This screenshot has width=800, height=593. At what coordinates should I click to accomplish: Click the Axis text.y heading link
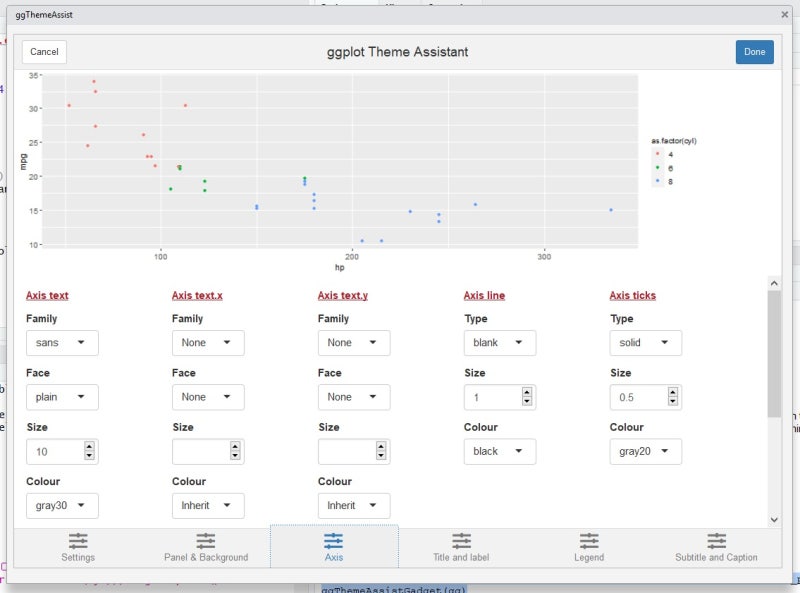pos(342,295)
